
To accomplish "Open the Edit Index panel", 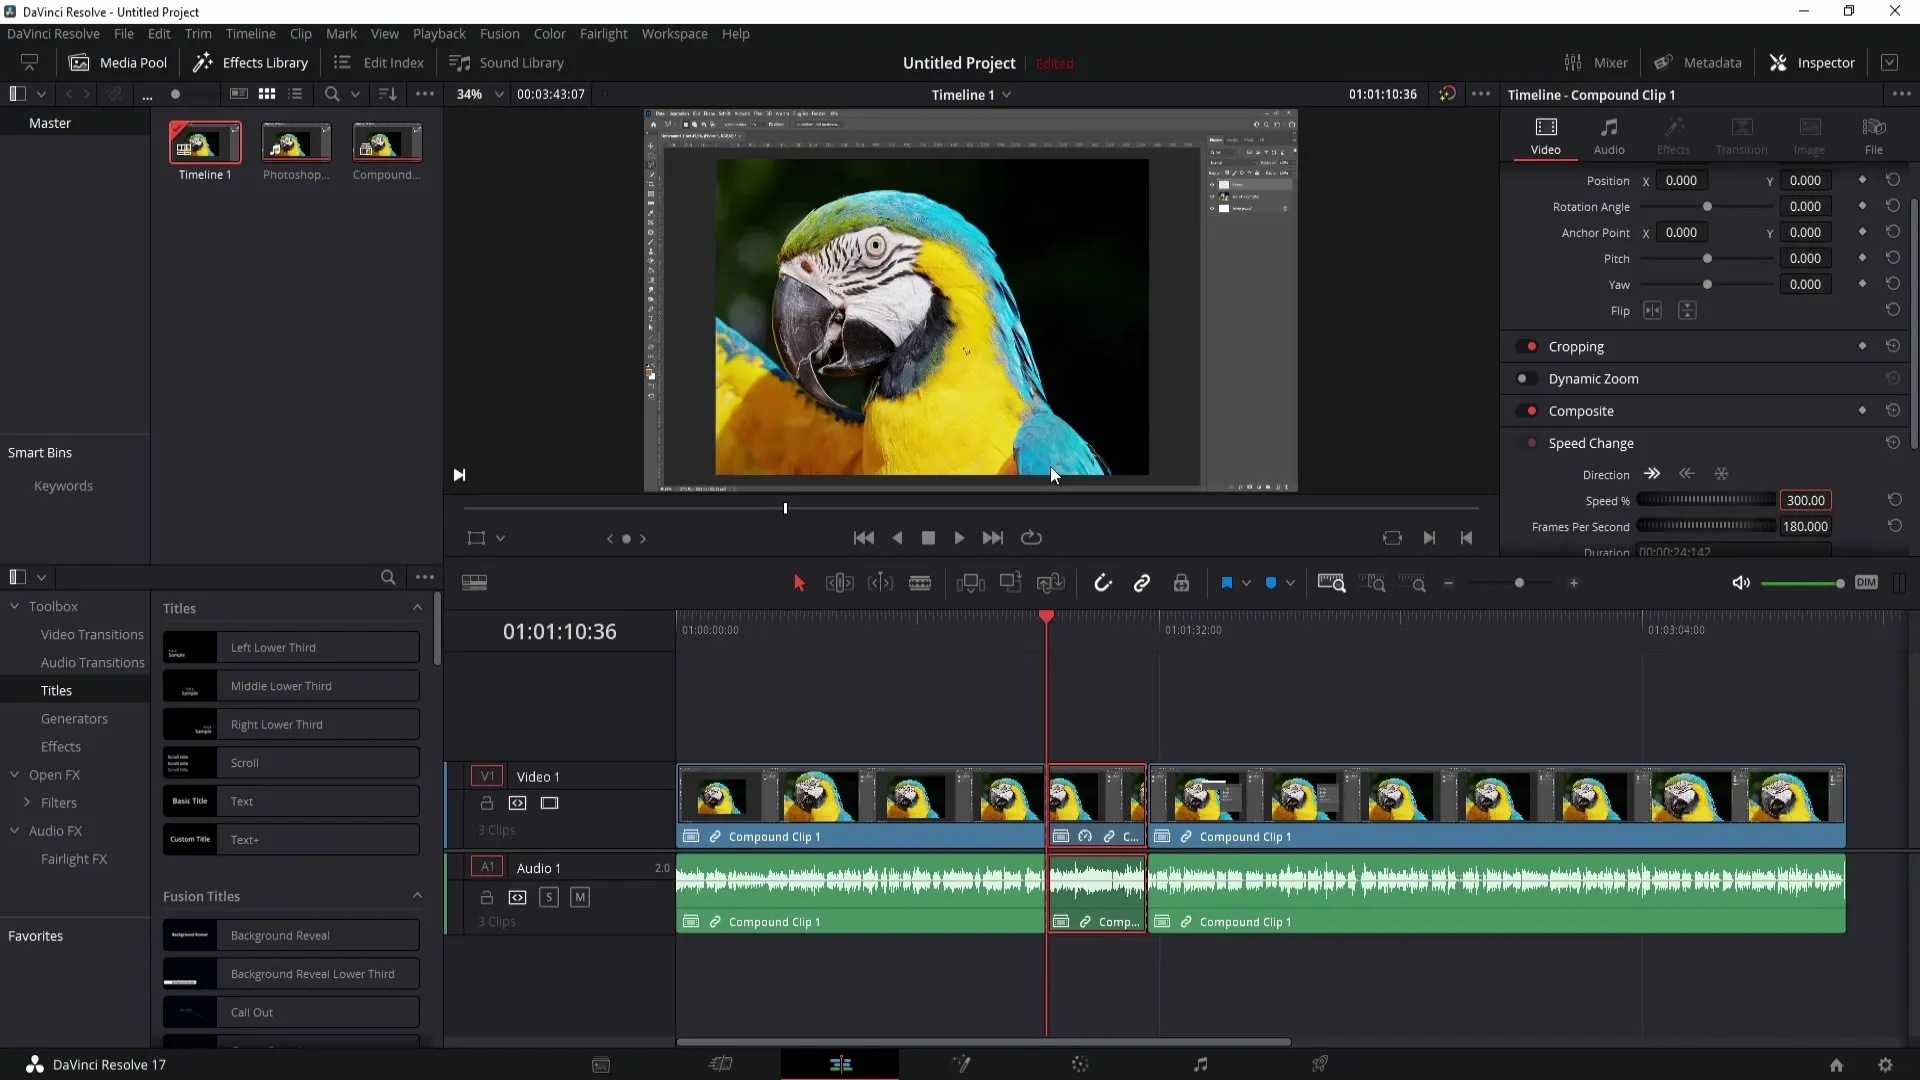I will click(x=379, y=62).
